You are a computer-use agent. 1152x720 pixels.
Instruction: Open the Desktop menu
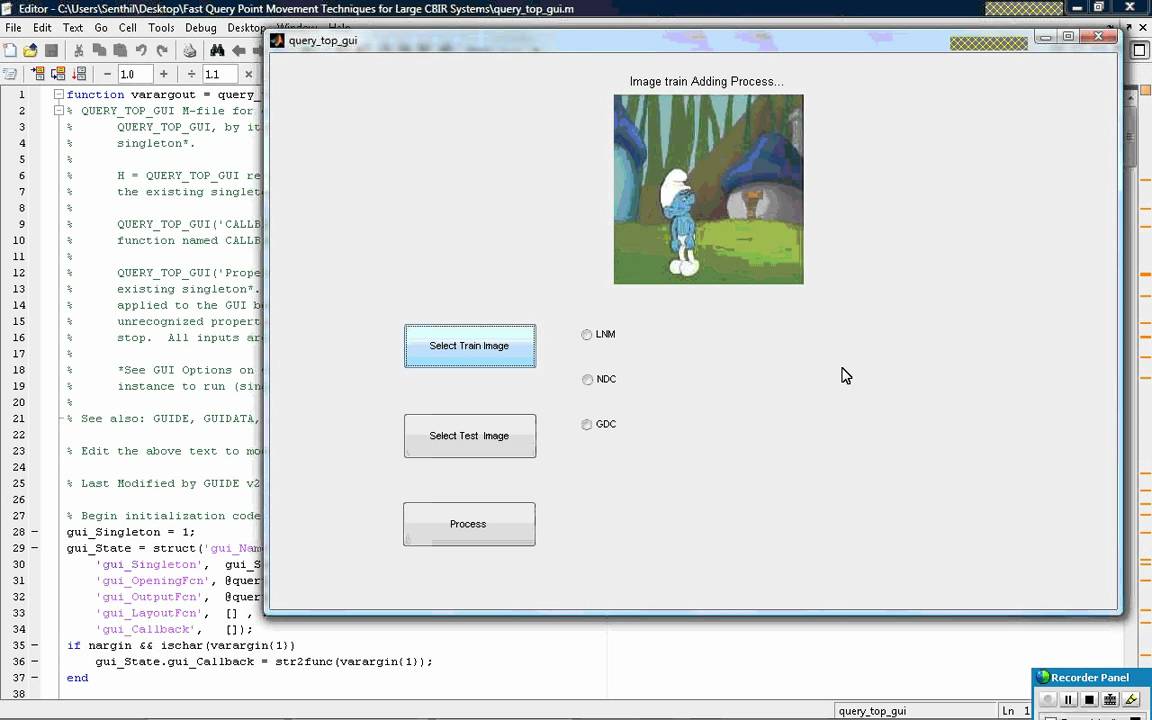click(x=245, y=27)
